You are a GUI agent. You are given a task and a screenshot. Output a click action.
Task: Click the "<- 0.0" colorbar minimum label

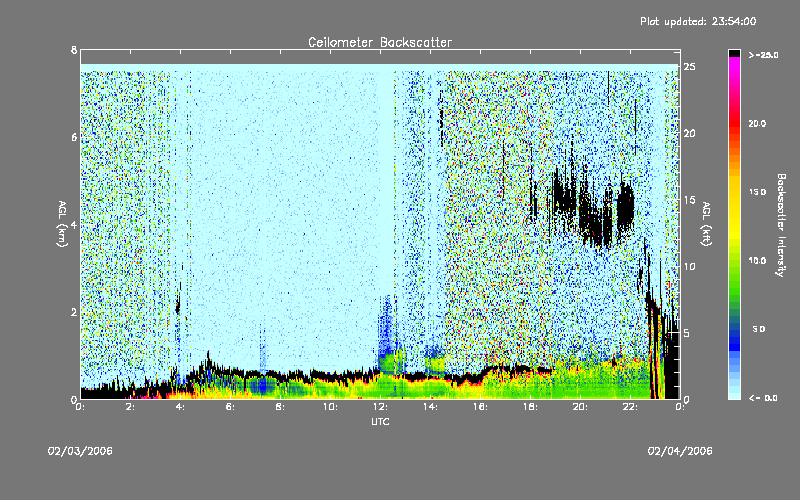pos(763,397)
